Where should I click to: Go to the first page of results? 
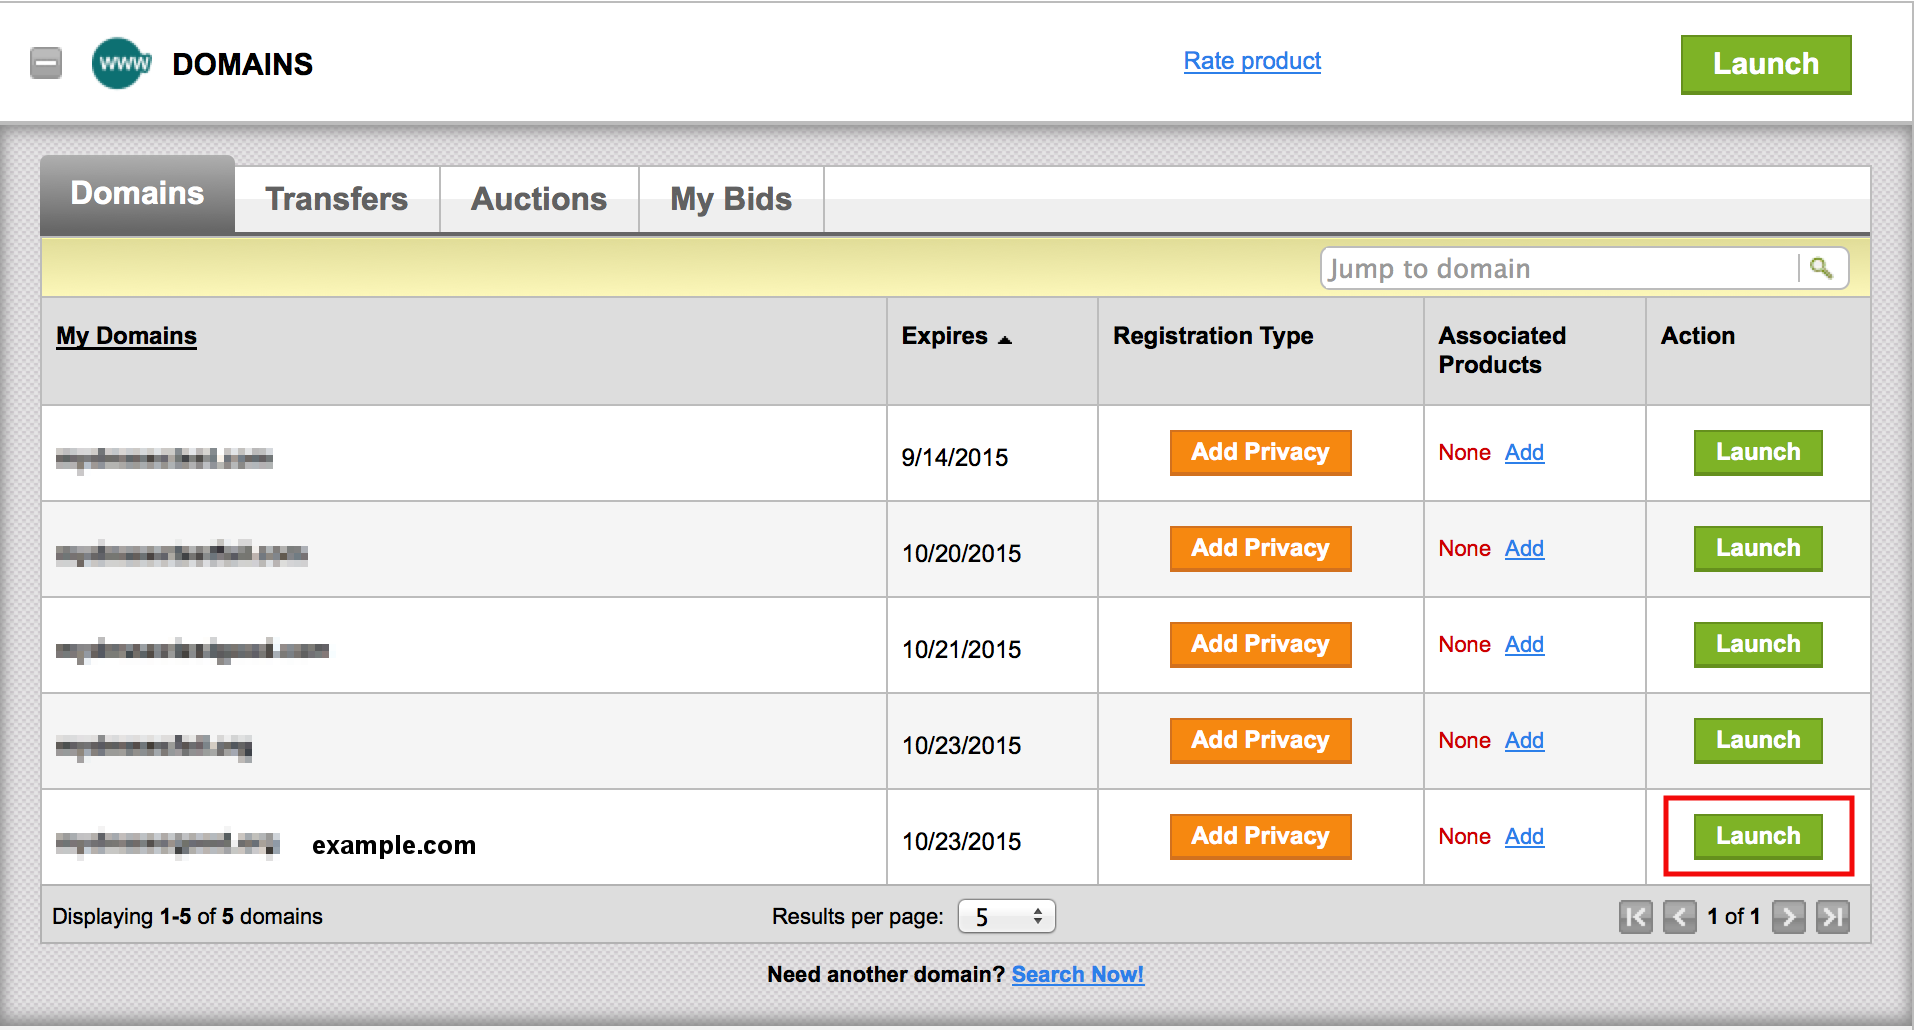1635,917
